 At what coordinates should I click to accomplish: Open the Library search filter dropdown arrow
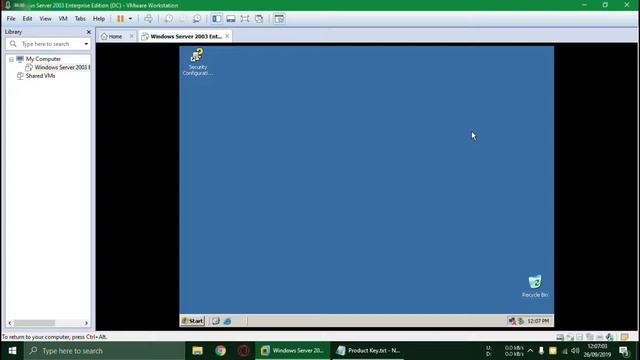click(86, 44)
